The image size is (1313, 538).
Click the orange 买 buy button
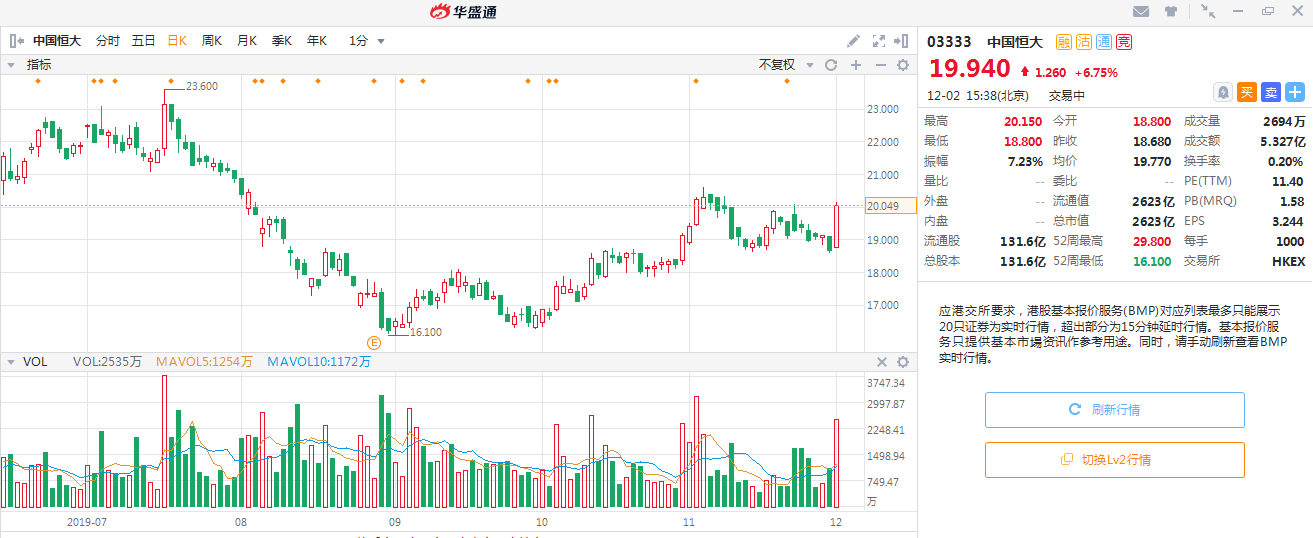tap(1246, 92)
